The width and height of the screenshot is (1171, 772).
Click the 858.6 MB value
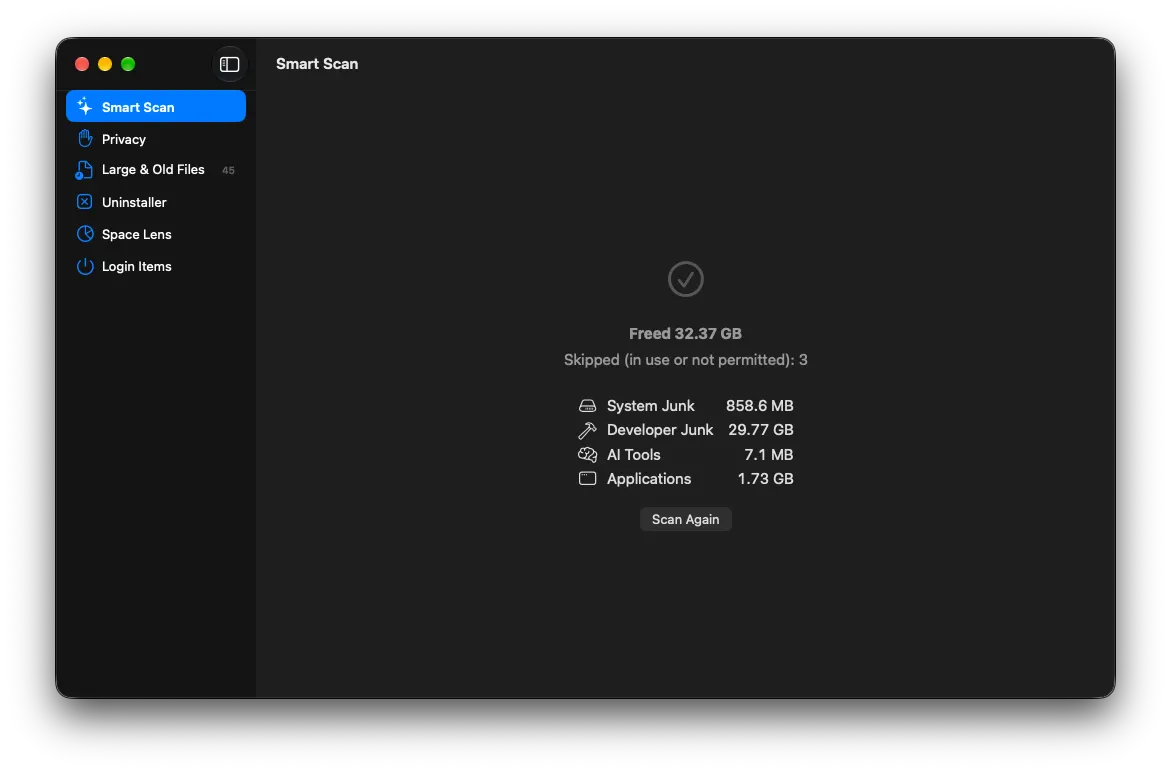(760, 405)
